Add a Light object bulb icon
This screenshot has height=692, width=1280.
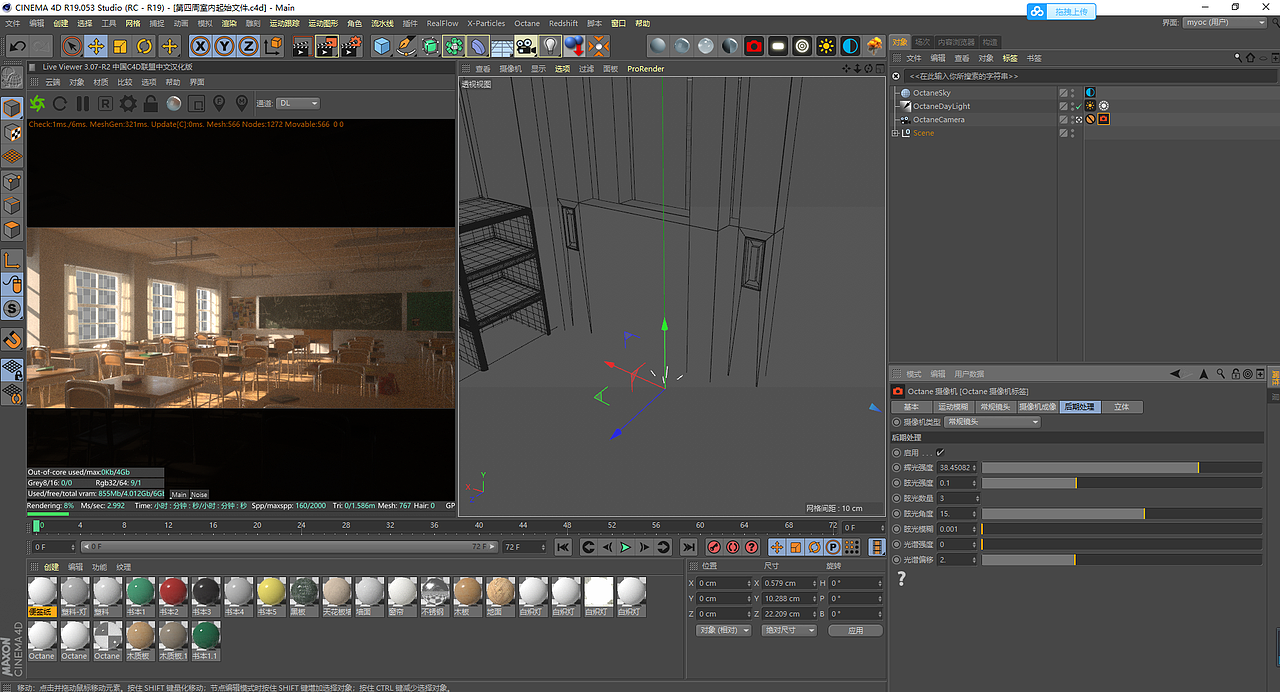(550, 46)
